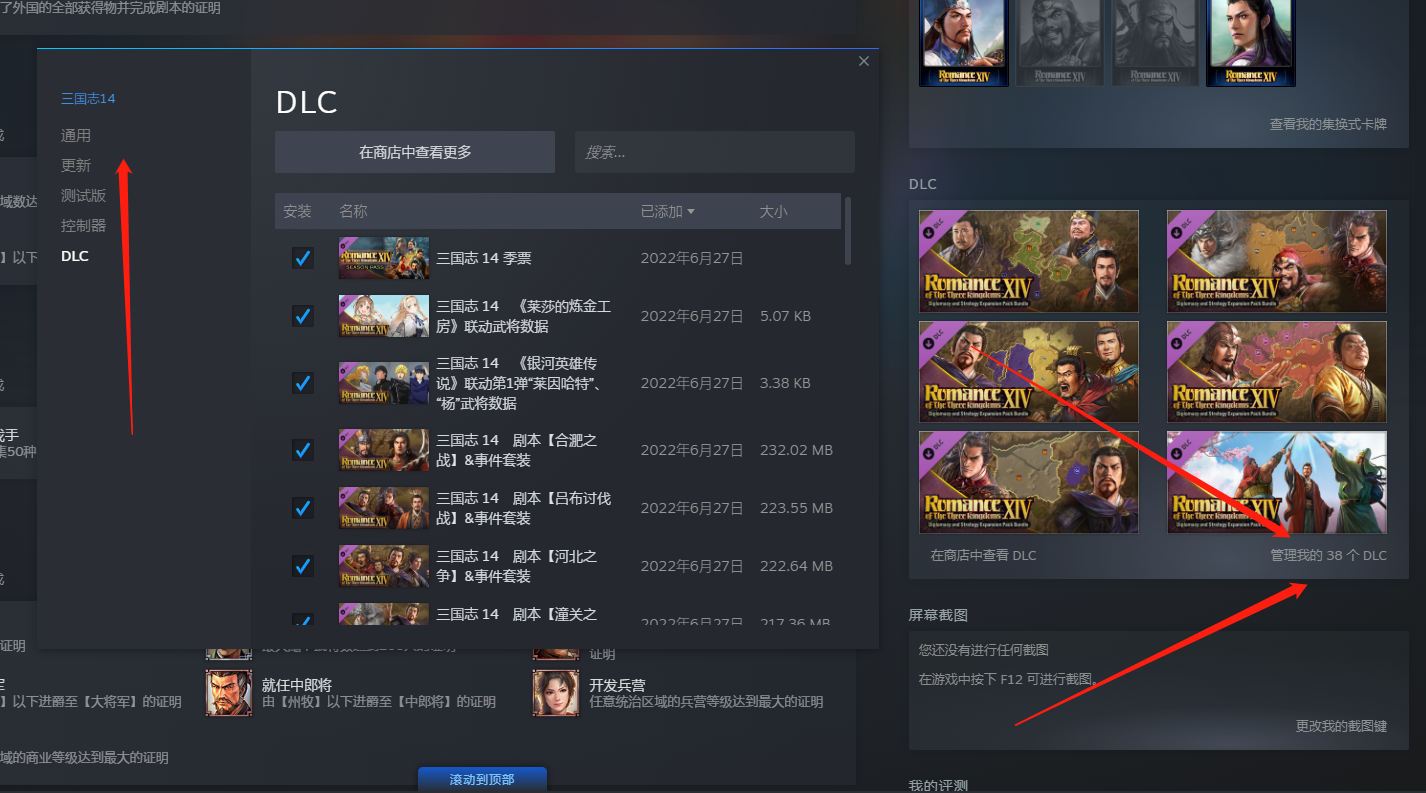Toggle install checkbox for 莱莎的炼金工房 DLC

click(x=302, y=316)
